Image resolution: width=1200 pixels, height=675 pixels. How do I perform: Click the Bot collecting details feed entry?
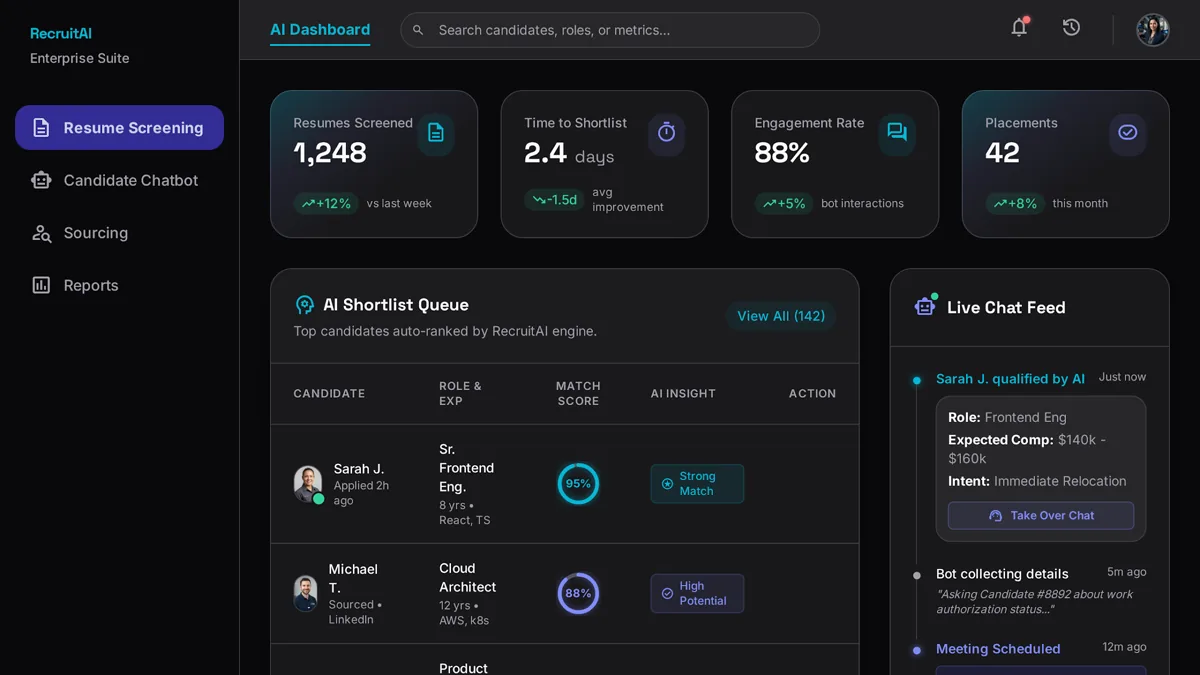[1002, 574]
